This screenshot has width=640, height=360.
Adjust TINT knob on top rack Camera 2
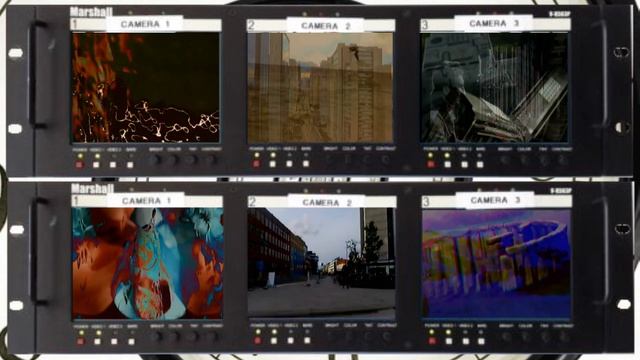pyautogui.click(x=367, y=160)
